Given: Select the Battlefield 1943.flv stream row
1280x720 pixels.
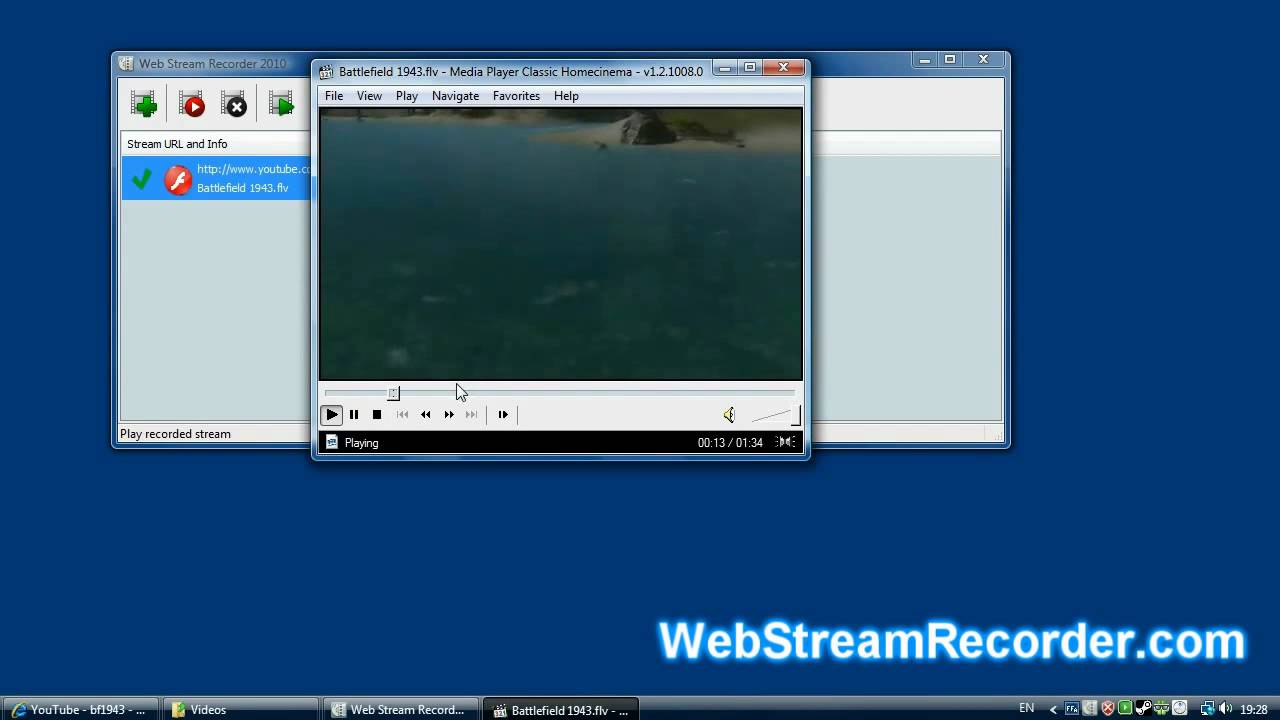Looking at the screenshot, I should pos(217,178).
